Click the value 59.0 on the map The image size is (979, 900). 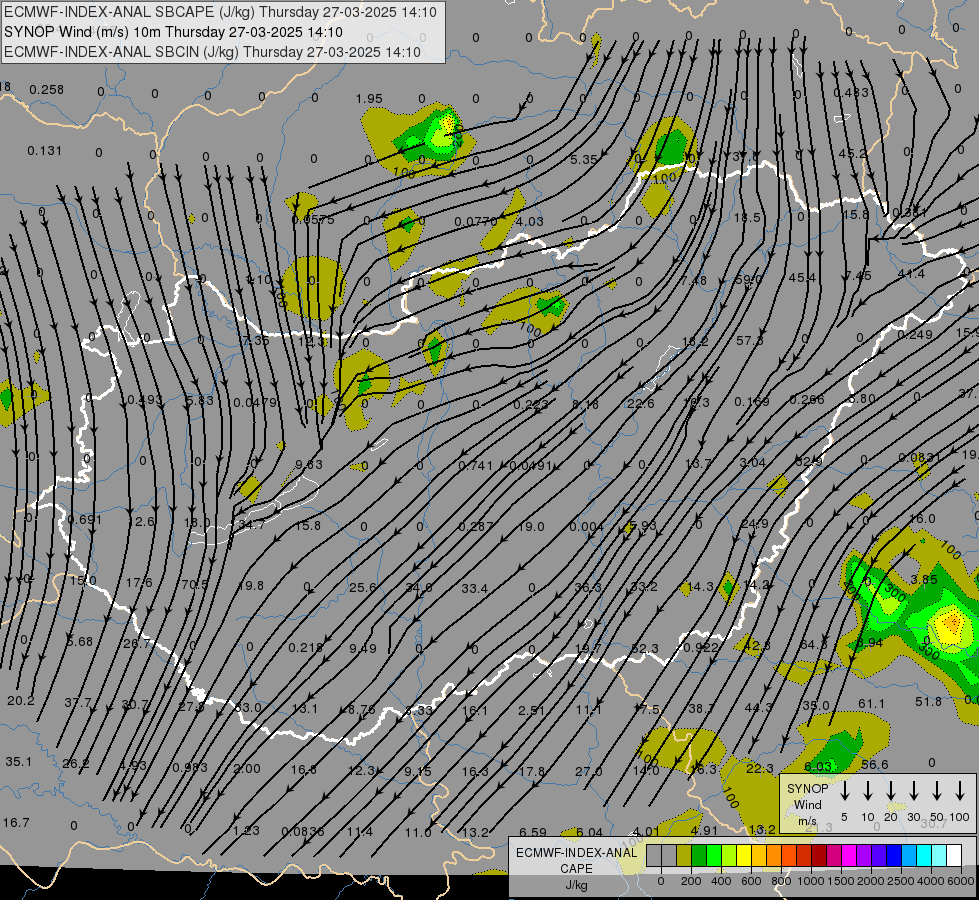point(749,280)
